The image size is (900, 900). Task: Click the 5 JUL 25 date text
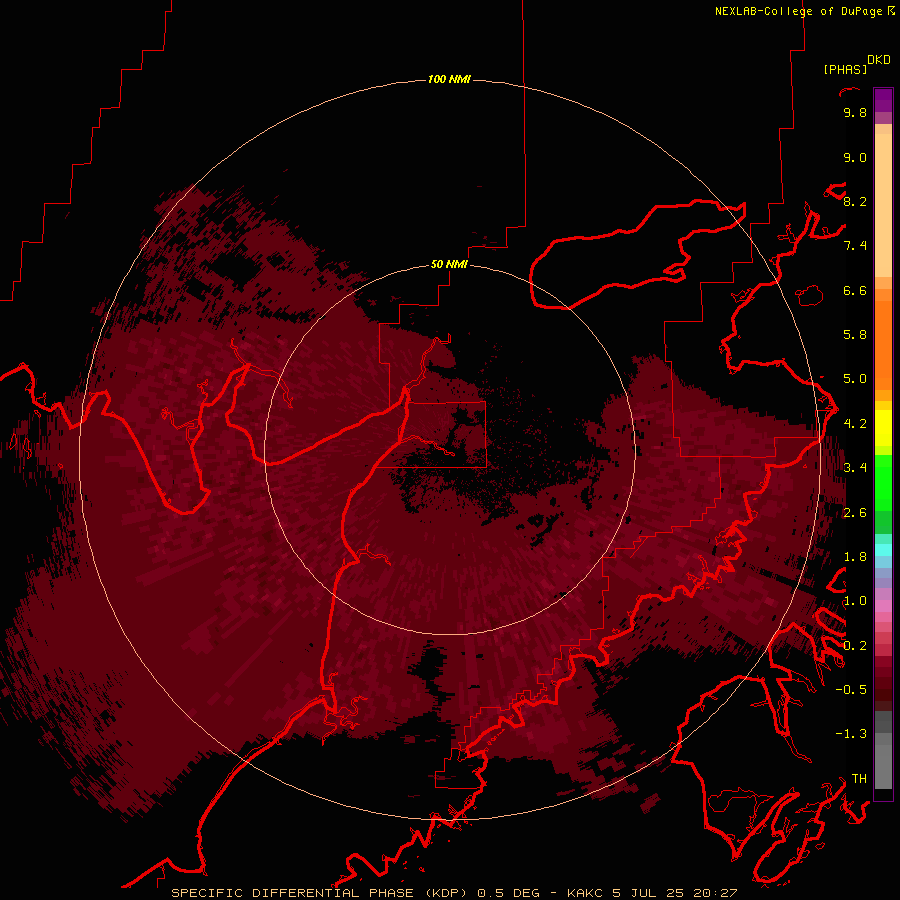coord(649,893)
